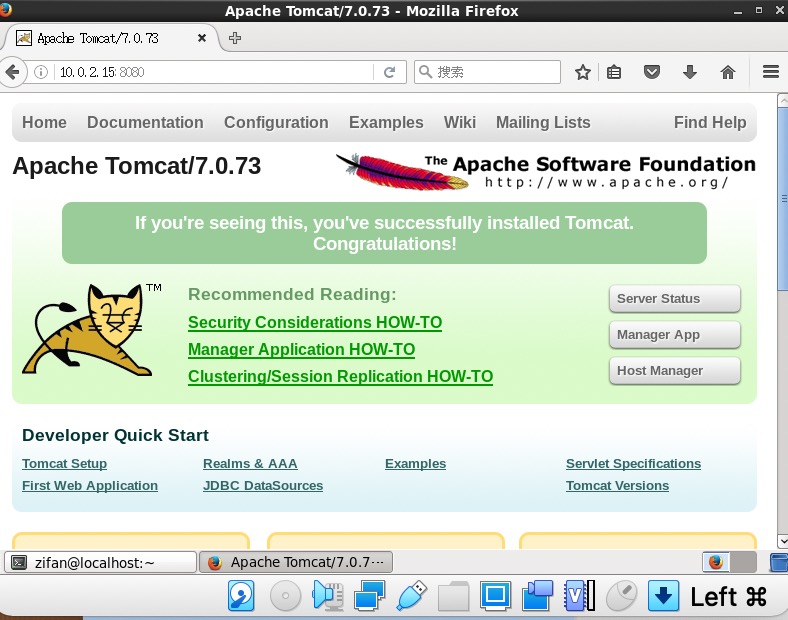
Task: Click the VirtualBox optical disc icon
Action: 285,596
